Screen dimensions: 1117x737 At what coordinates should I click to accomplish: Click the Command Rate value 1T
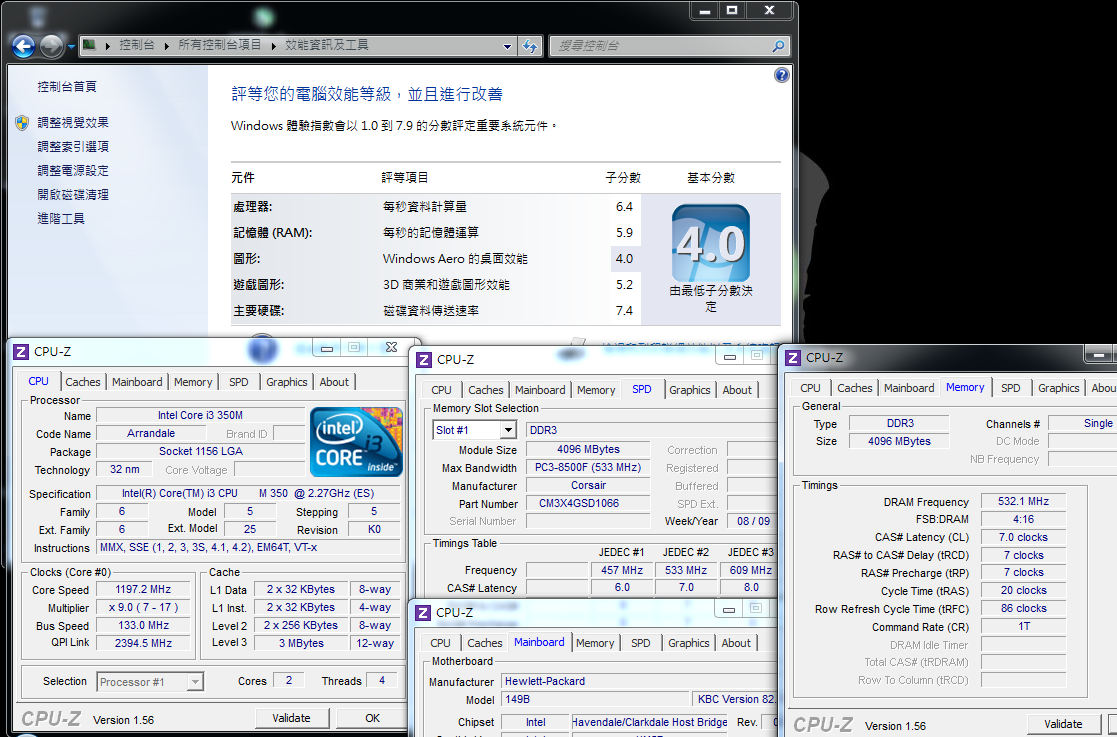click(x=1023, y=627)
